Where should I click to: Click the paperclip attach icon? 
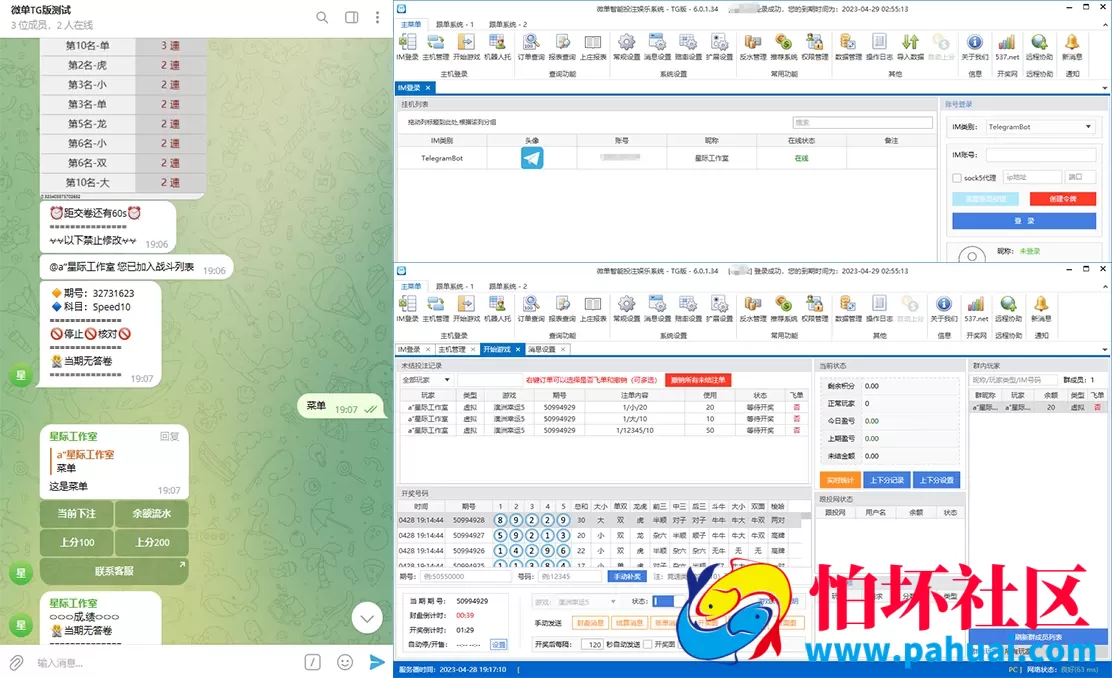pyautogui.click(x=16, y=662)
